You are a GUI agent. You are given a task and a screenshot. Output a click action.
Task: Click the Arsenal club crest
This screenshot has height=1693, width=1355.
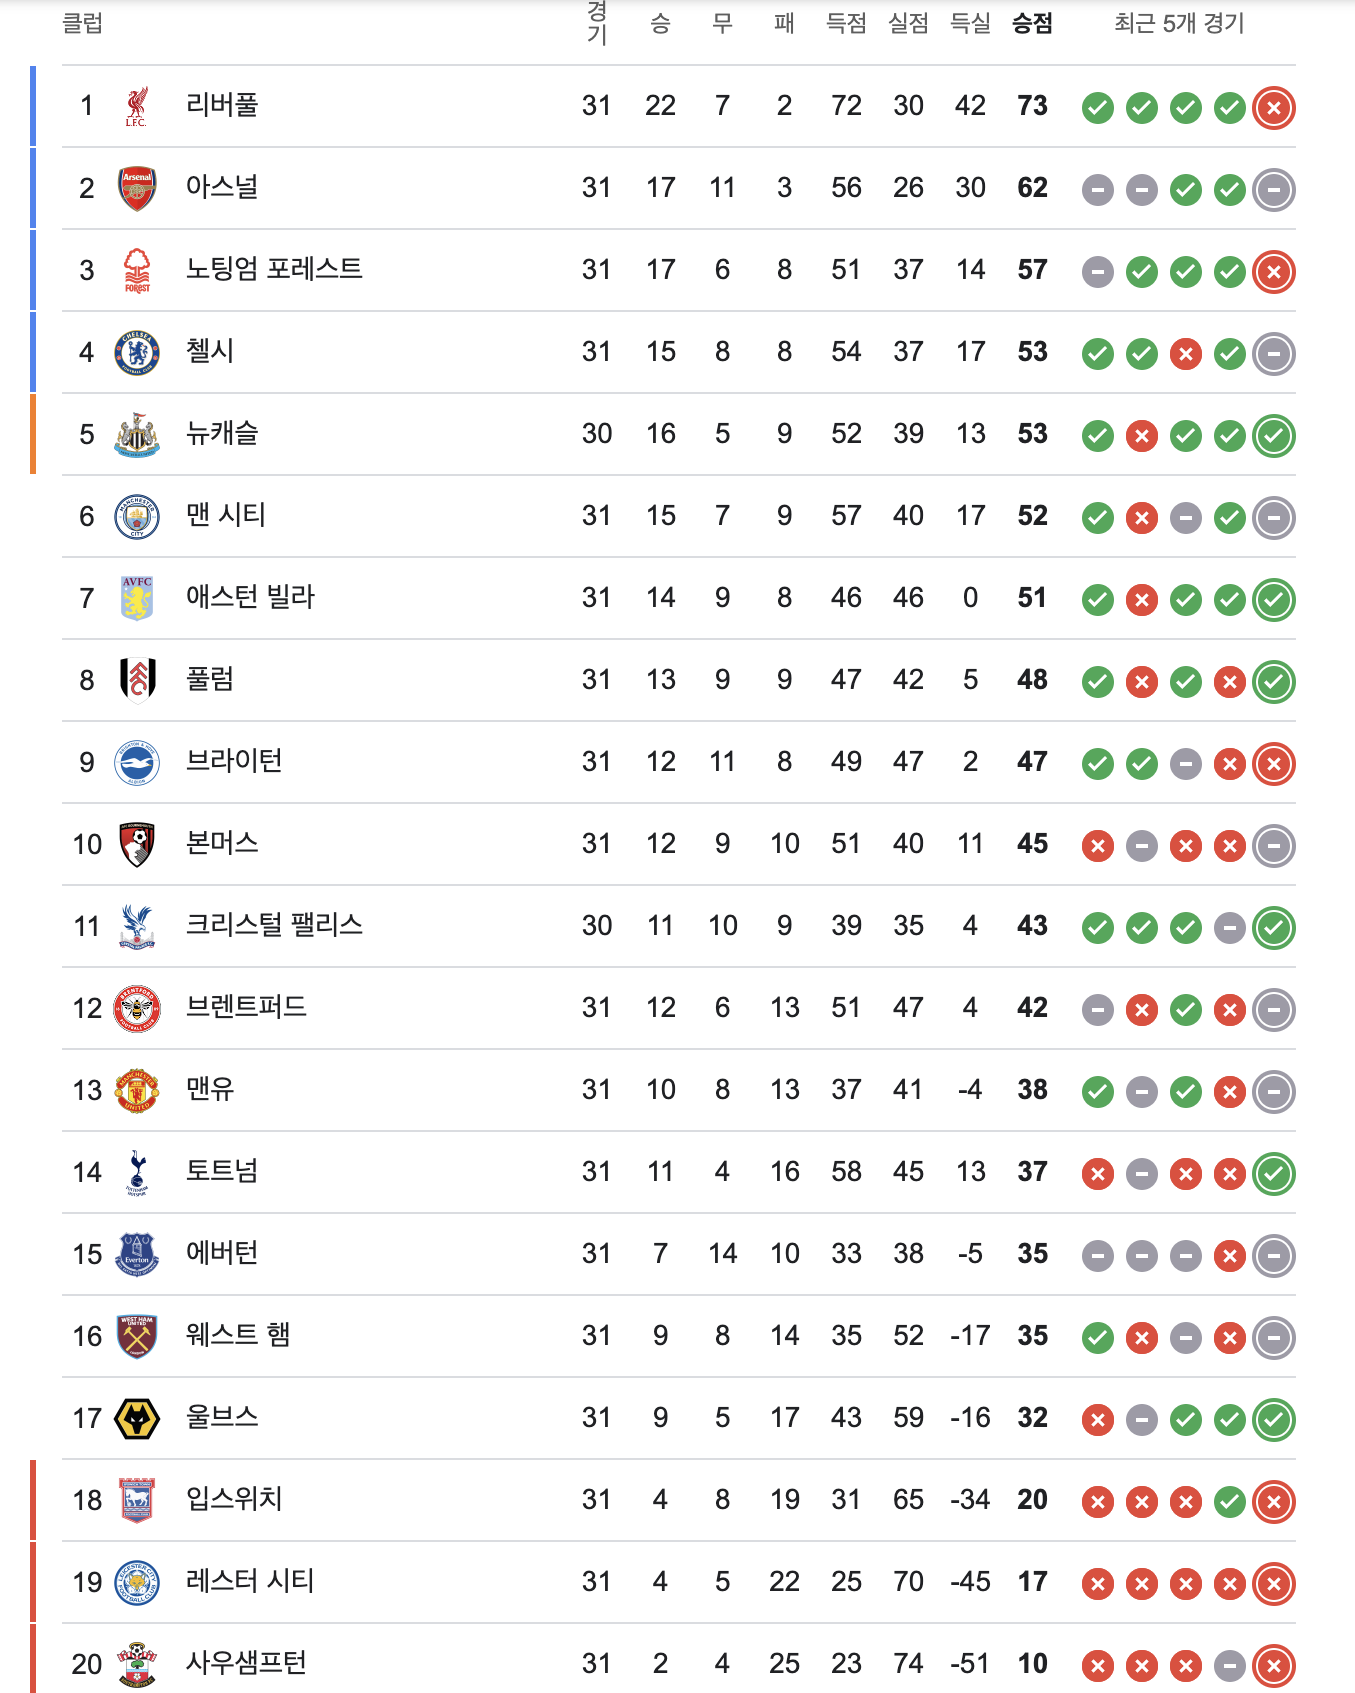[x=137, y=188]
